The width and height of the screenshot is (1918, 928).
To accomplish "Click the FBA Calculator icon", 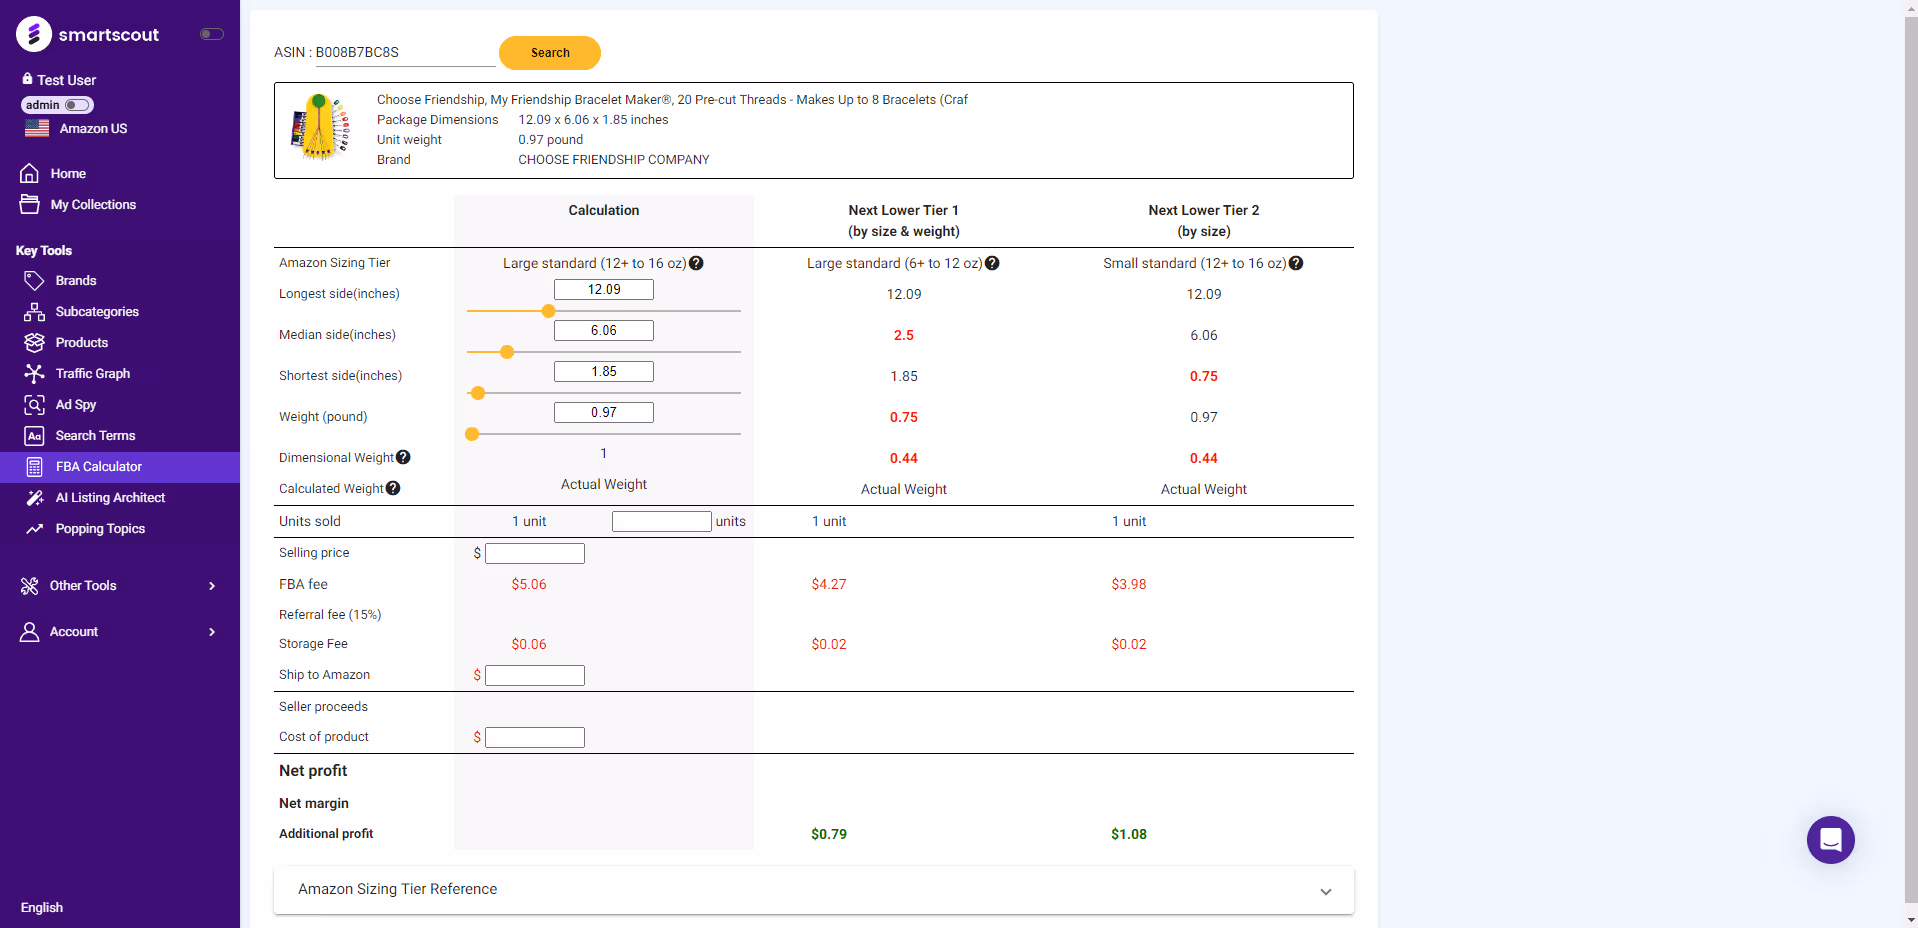I will [34, 466].
